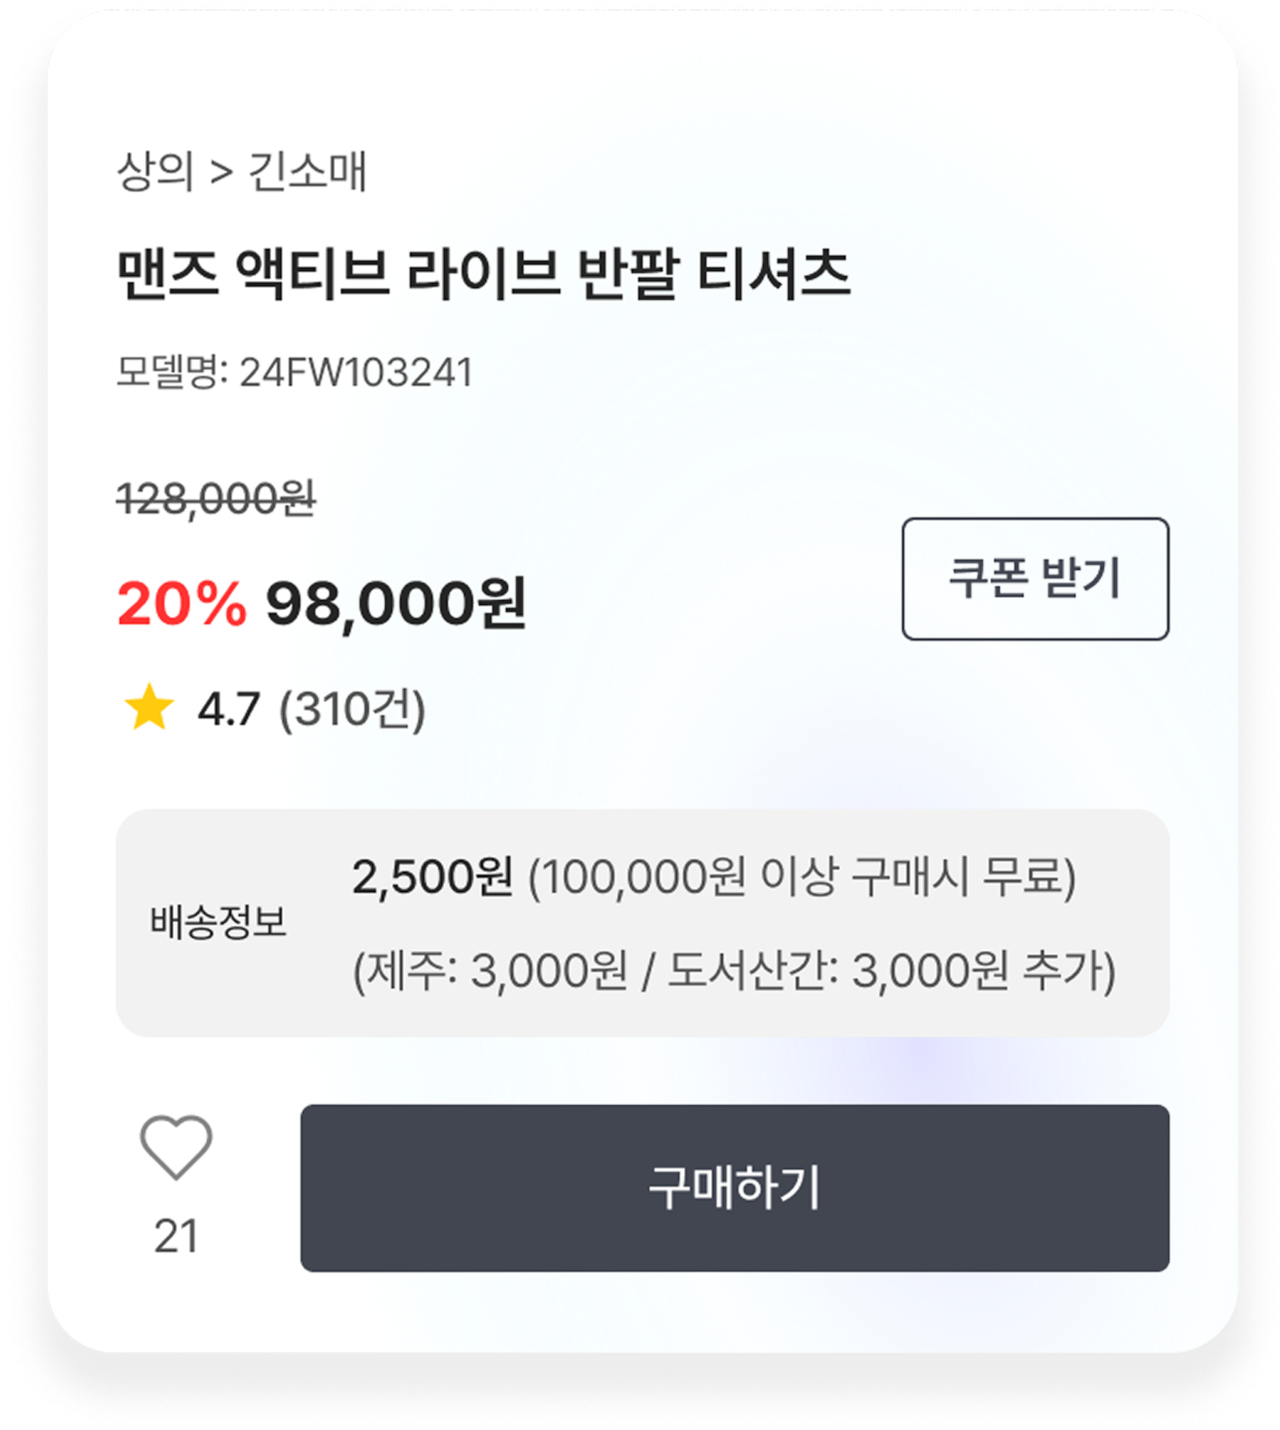Click the 100,000원 이상 구매시 무료 text
This screenshot has width=1280, height=1430.
(x=802, y=877)
